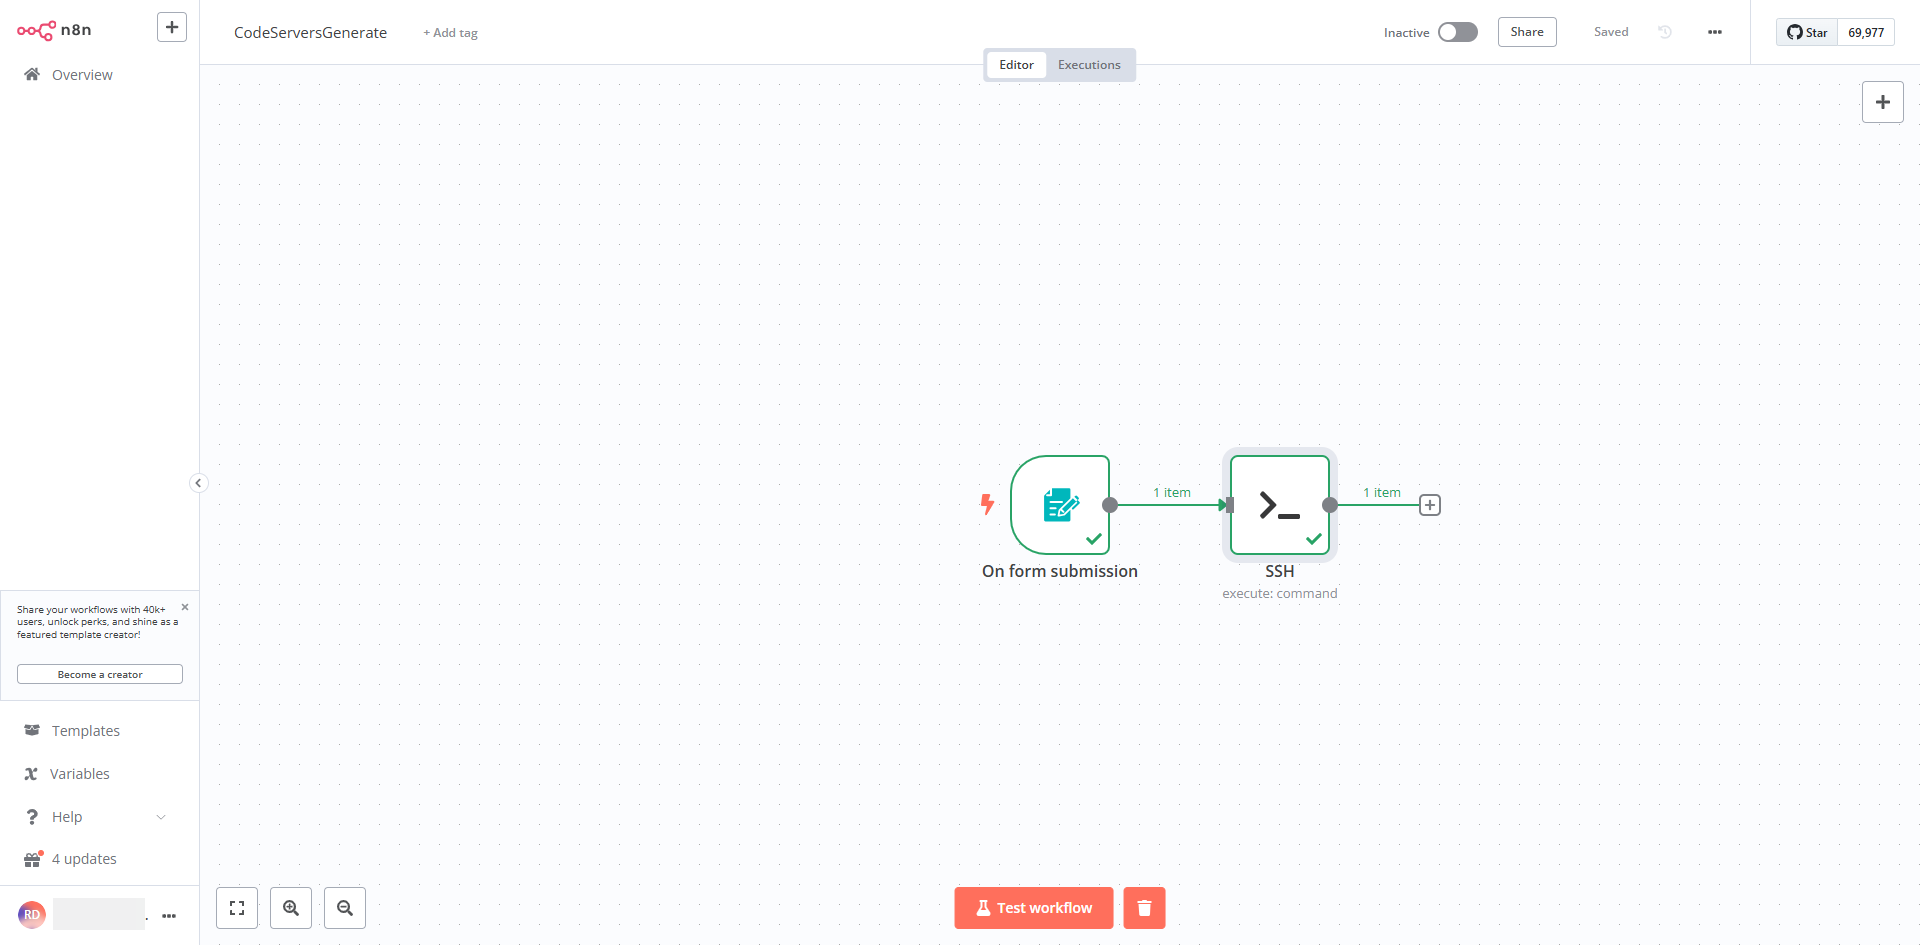Screen dimensions: 1920x945
Task: Click the Share button
Action: point(1526,32)
